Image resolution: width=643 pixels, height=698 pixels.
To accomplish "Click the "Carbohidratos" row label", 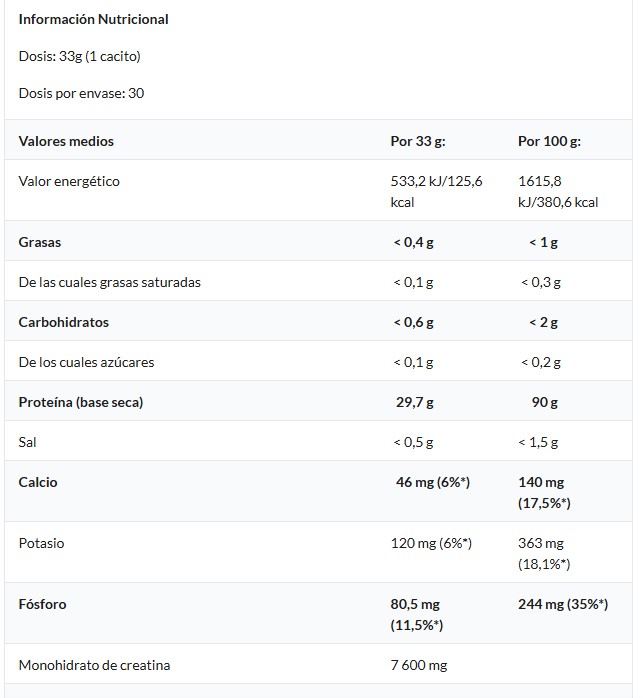I will tap(64, 322).
